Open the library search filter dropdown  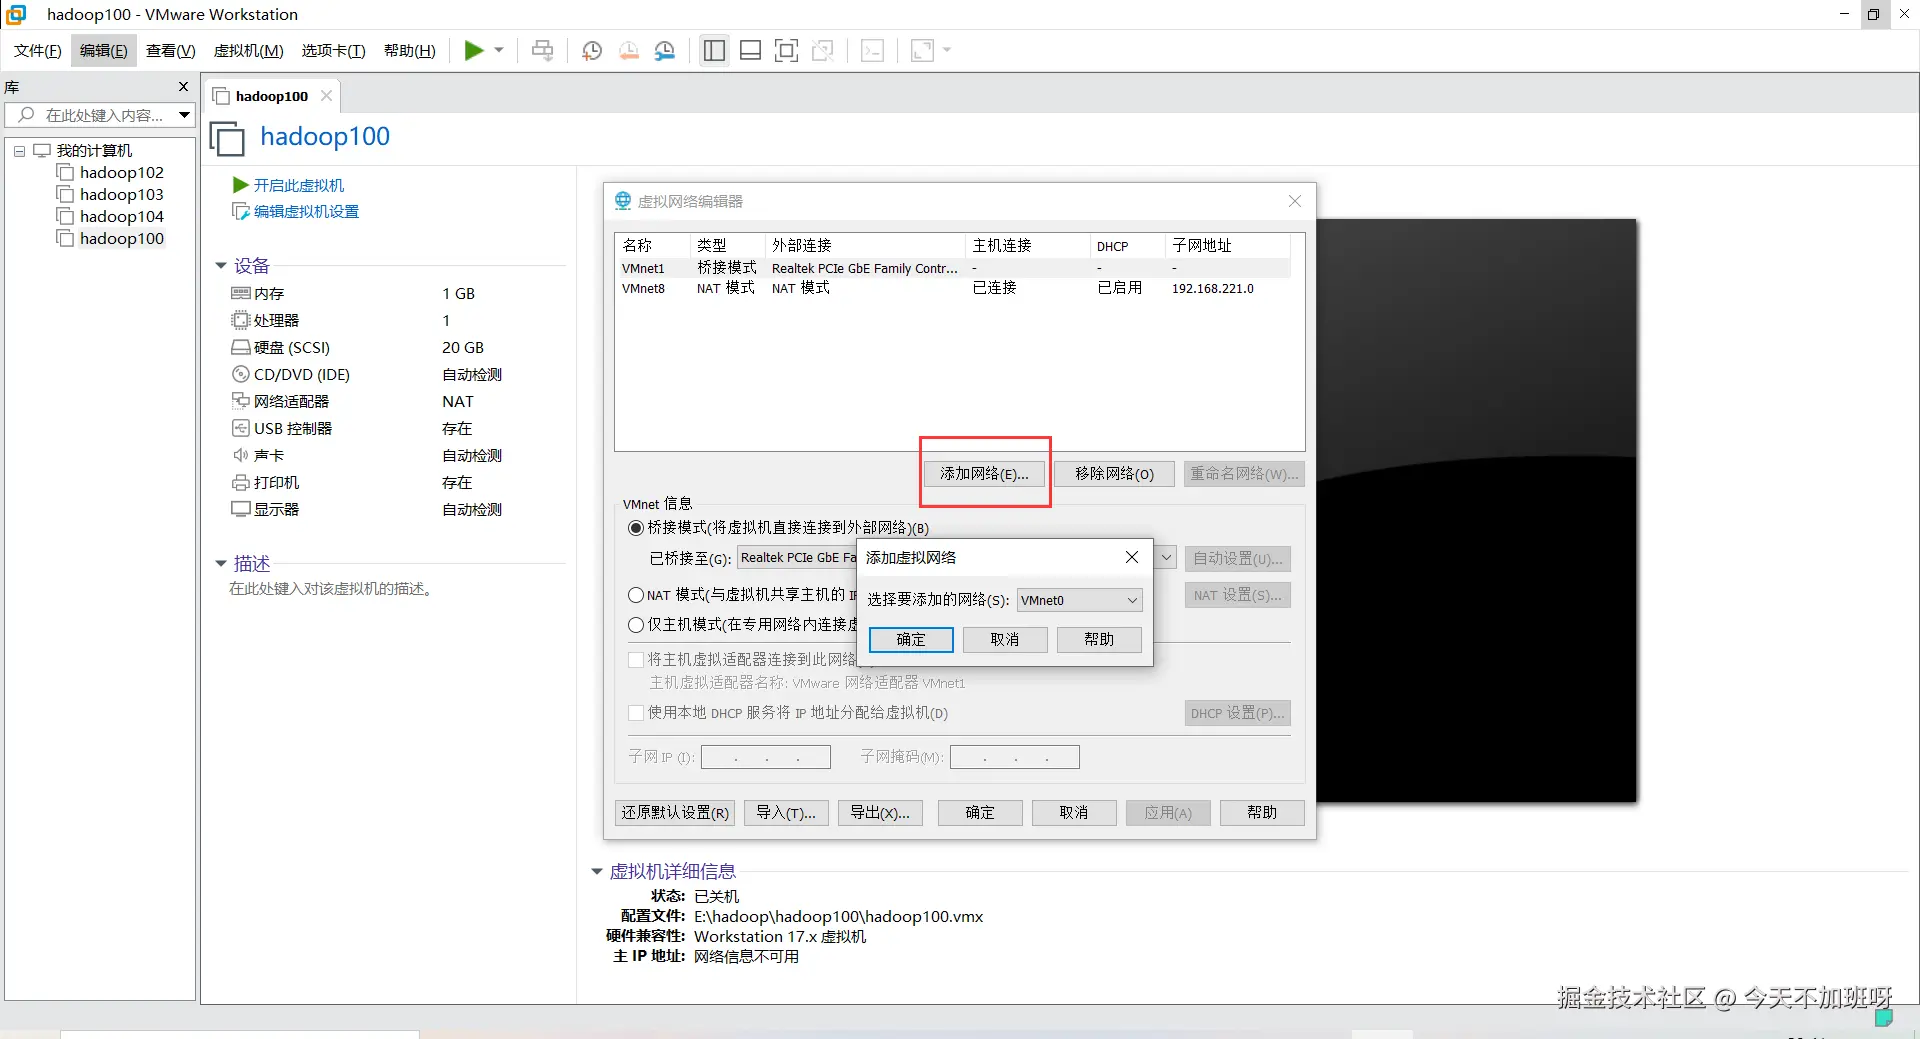(185, 115)
